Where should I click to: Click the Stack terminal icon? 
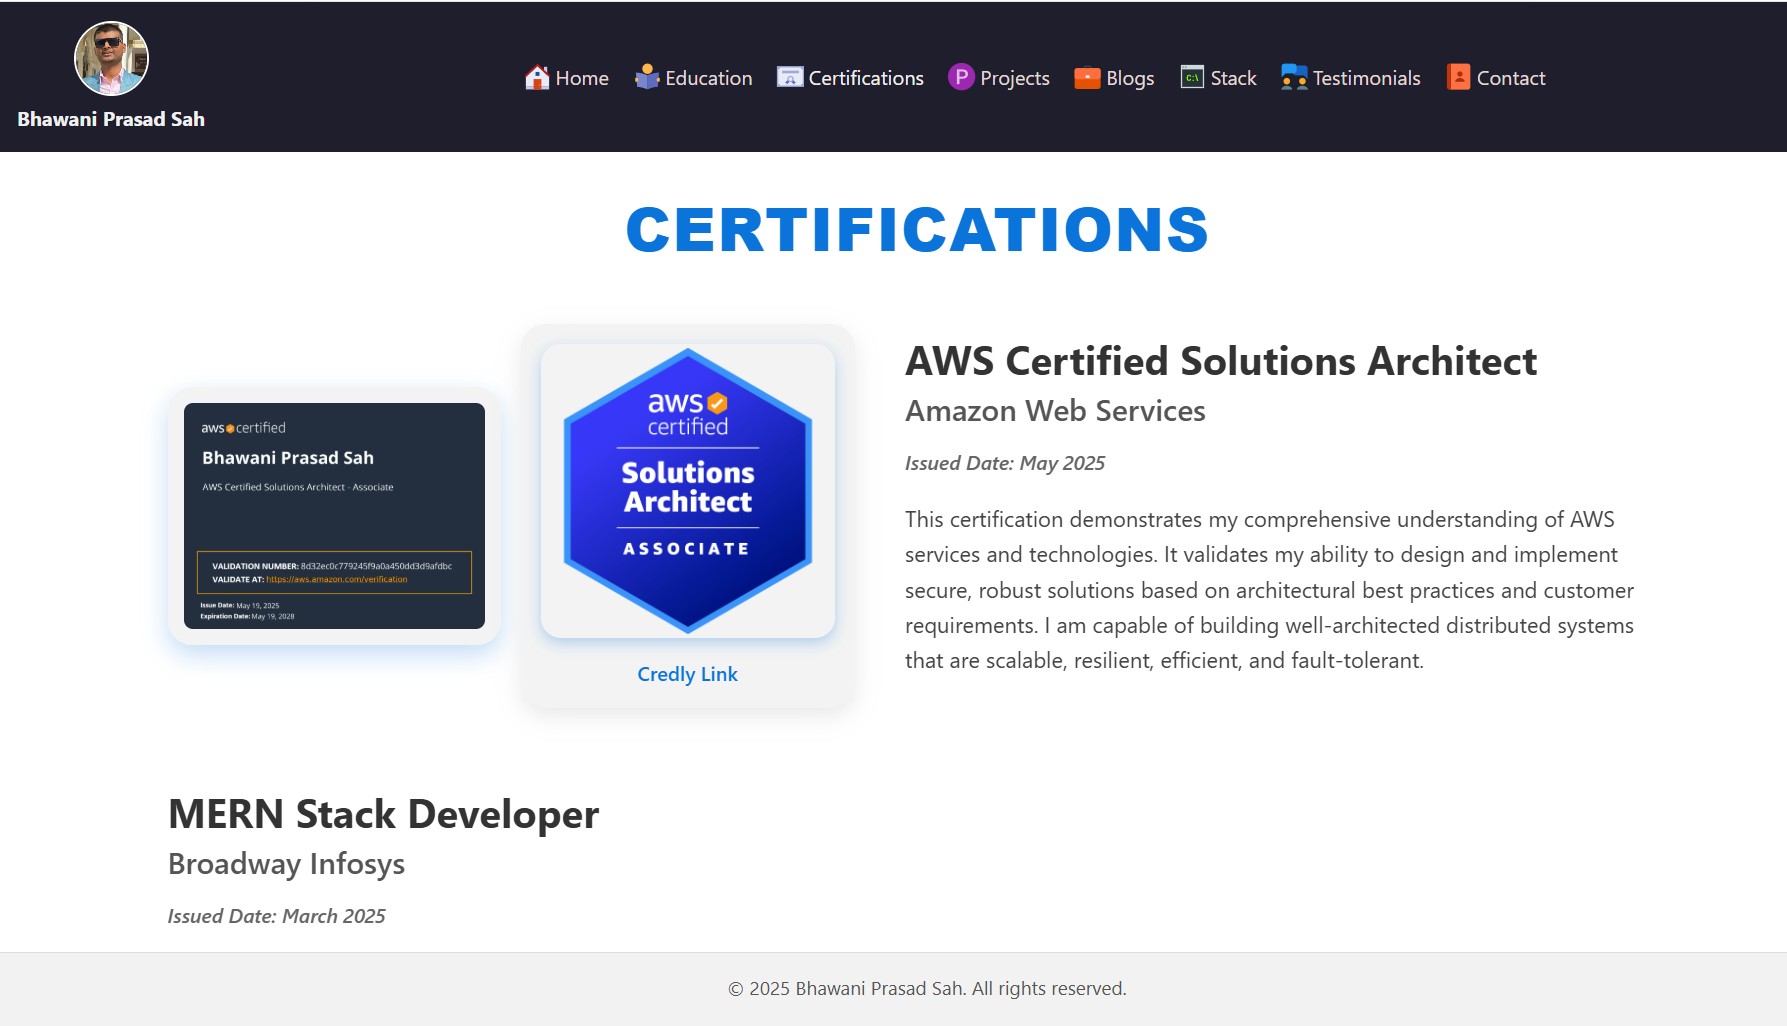(x=1191, y=76)
